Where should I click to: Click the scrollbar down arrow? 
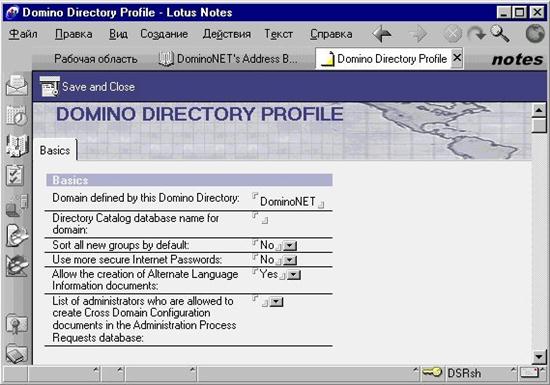point(539,357)
